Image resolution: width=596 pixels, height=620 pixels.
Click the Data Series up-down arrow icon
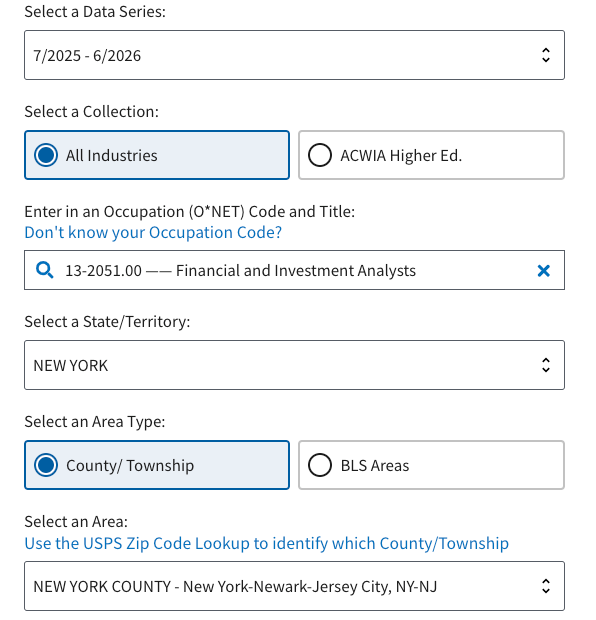click(x=546, y=55)
